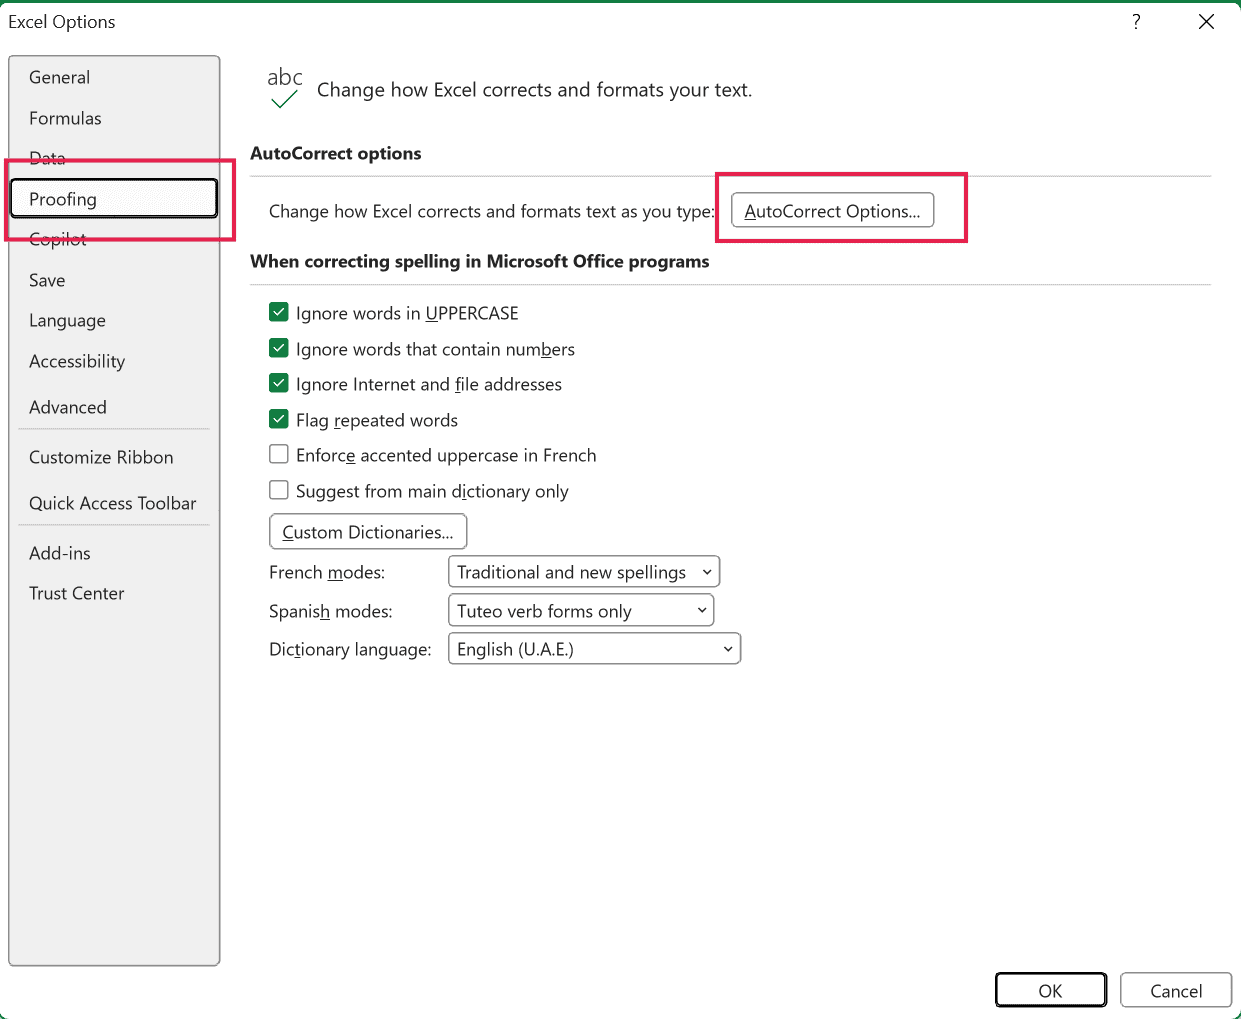
Task: Click the abc proofing checkmark icon
Action: [285, 88]
